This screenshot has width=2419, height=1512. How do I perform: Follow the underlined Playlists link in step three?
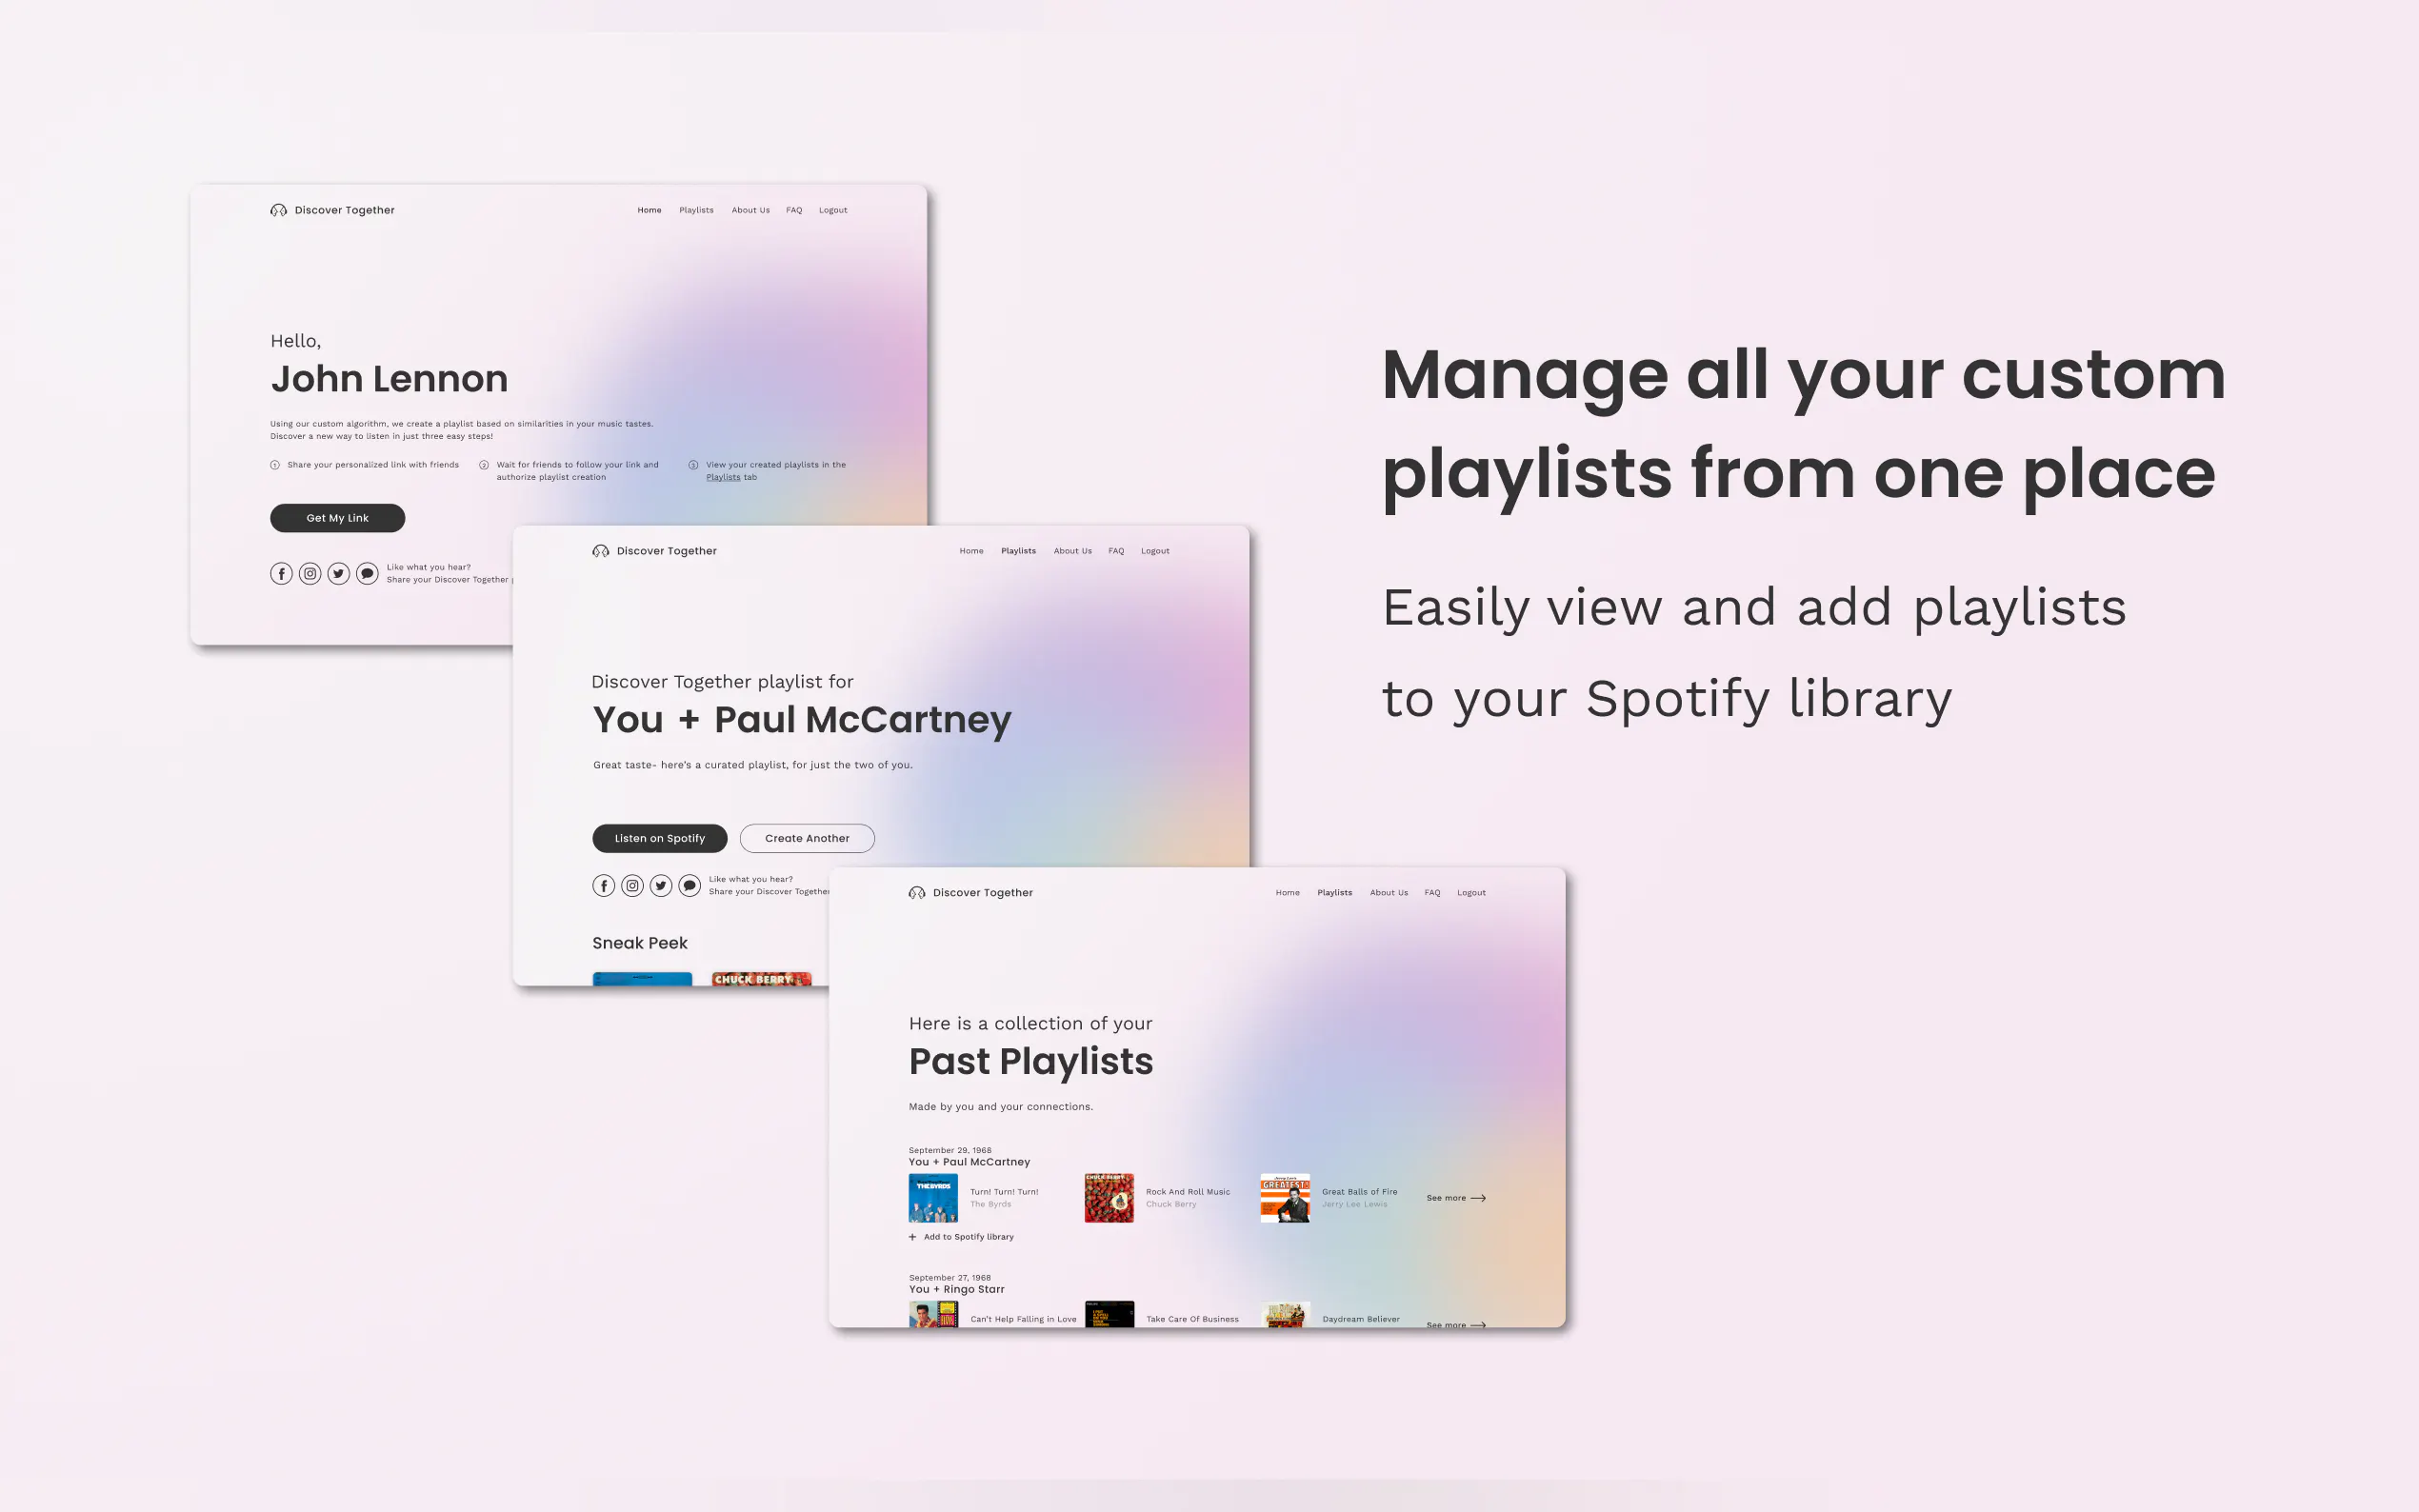point(723,478)
